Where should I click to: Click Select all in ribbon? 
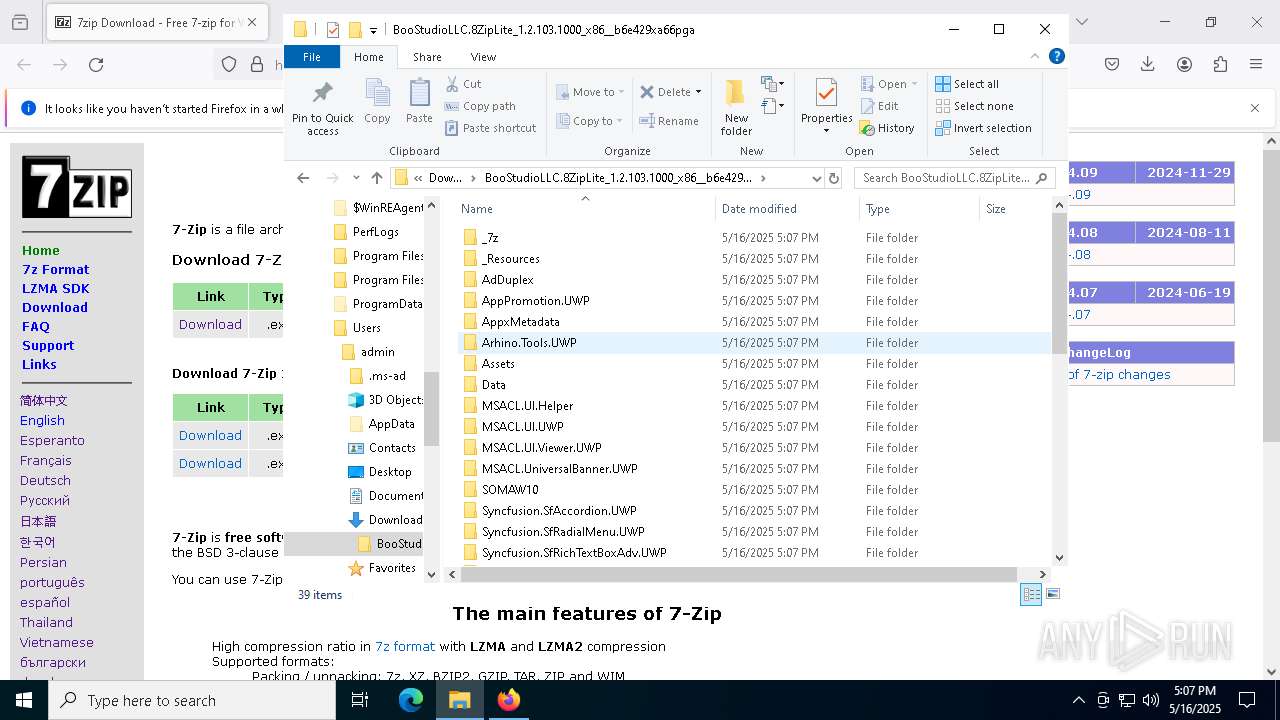tap(967, 84)
